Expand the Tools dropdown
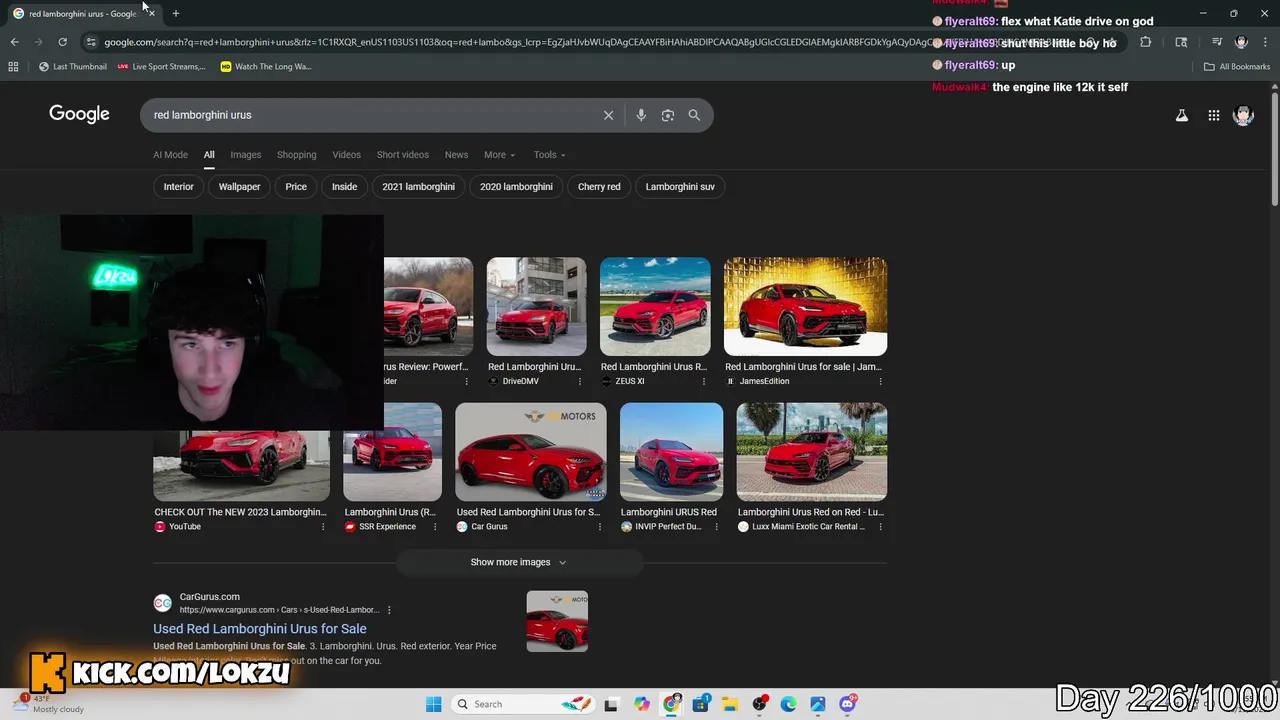The image size is (1280, 720). (549, 155)
